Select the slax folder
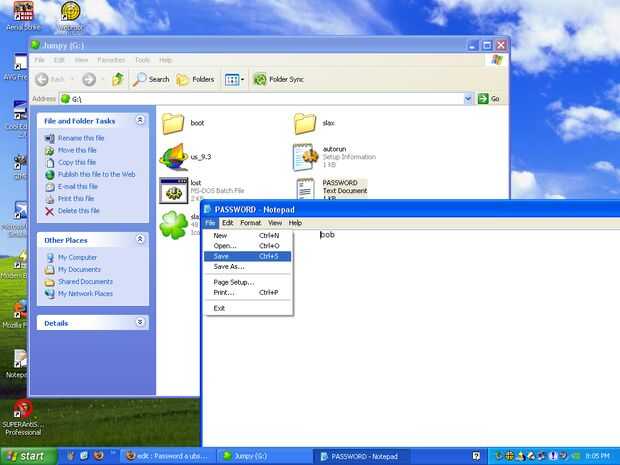Viewport: 620px width, 465px height. tap(305, 123)
